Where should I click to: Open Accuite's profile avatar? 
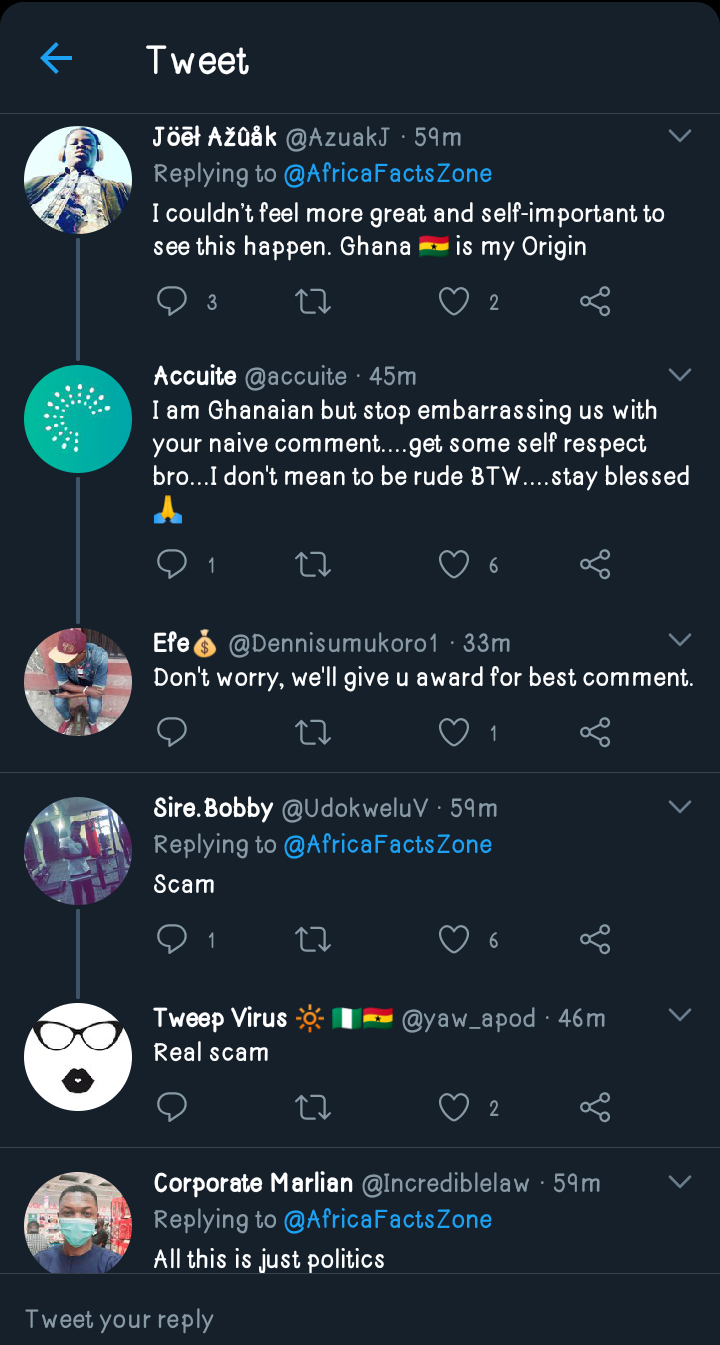click(78, 419)
